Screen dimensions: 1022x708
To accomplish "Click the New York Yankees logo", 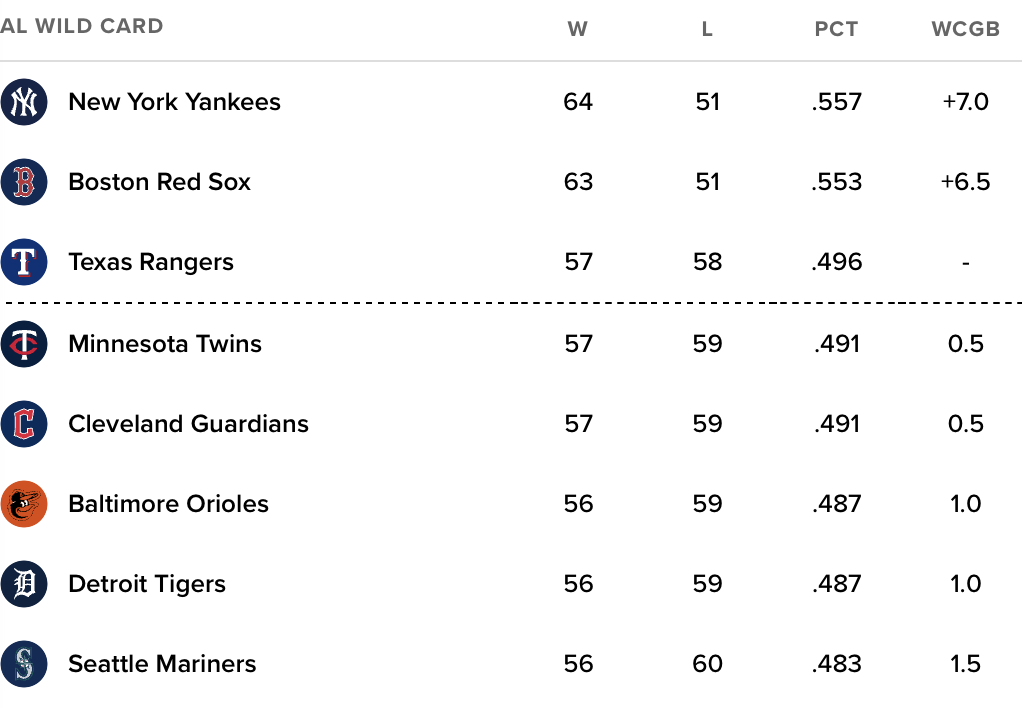I will [x=24, y=102].
